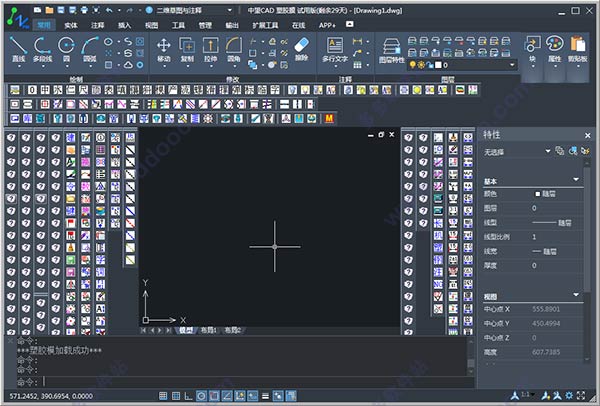This screenshot has width=600, height=406.
Task: Select the 多段线 (Polyline) tool
Action: pos(42,49)
